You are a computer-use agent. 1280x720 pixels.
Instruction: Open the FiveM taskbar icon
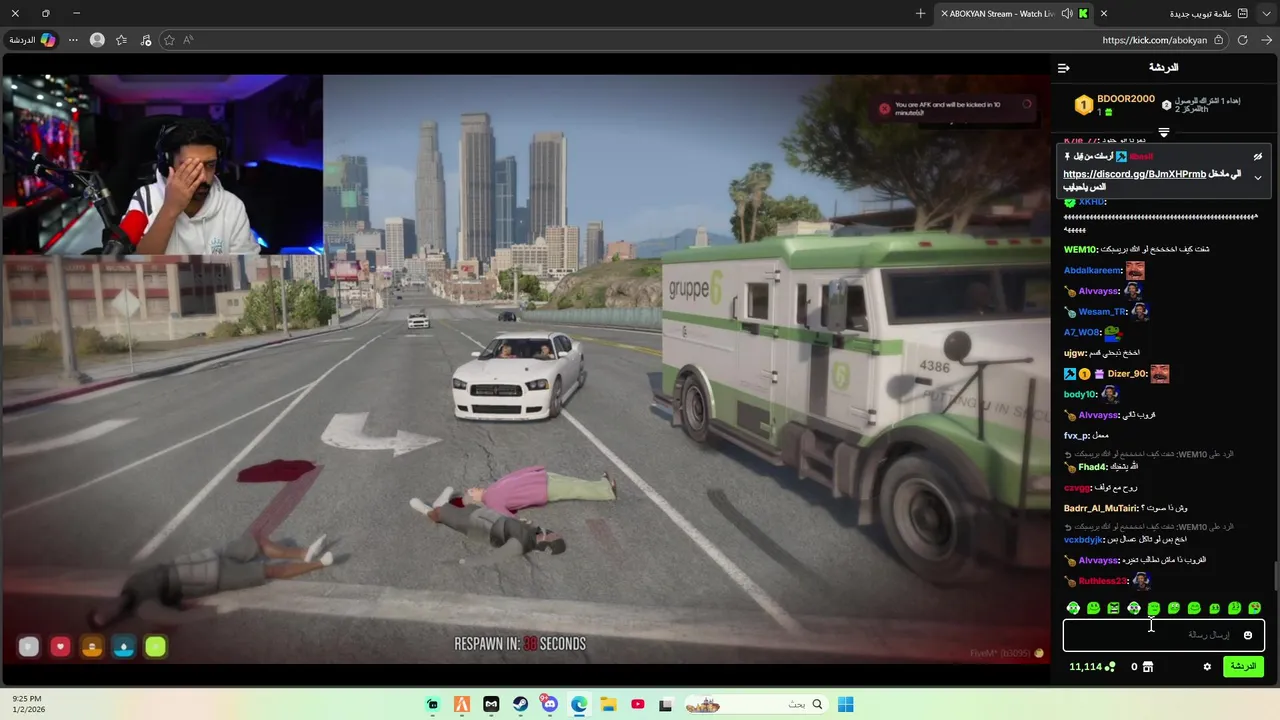coord(462,704)
